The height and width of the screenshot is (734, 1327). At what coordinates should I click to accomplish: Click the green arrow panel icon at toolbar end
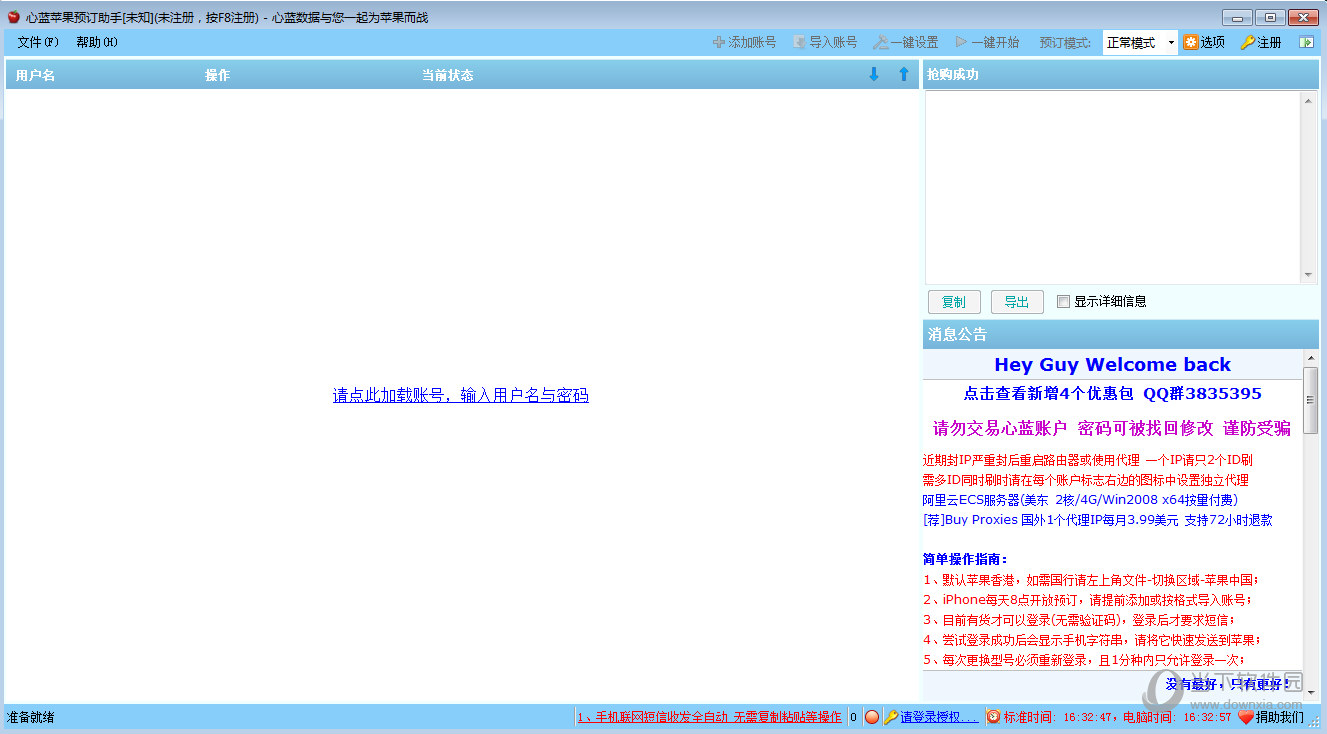click(x=1306, y=42)
